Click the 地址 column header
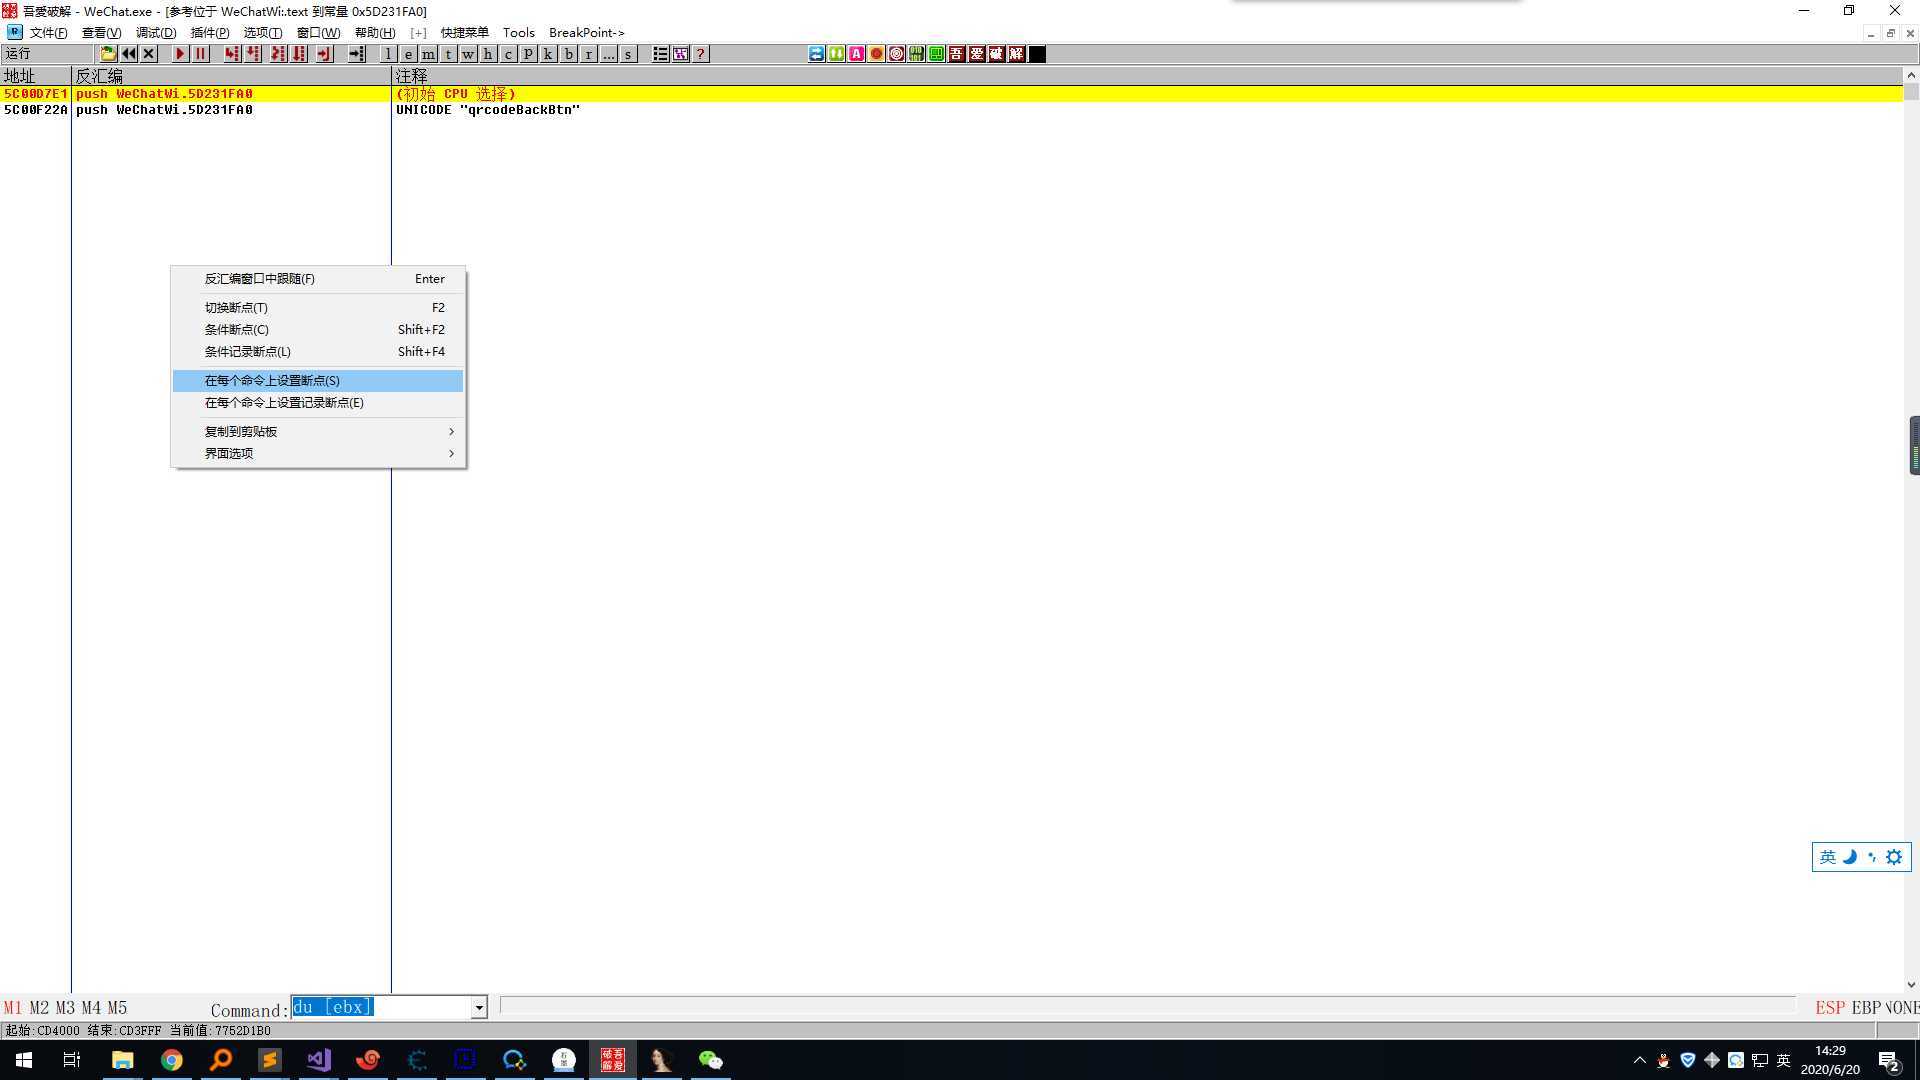The width and height of the screenshot is (1920, 1080). coord(35,76)
